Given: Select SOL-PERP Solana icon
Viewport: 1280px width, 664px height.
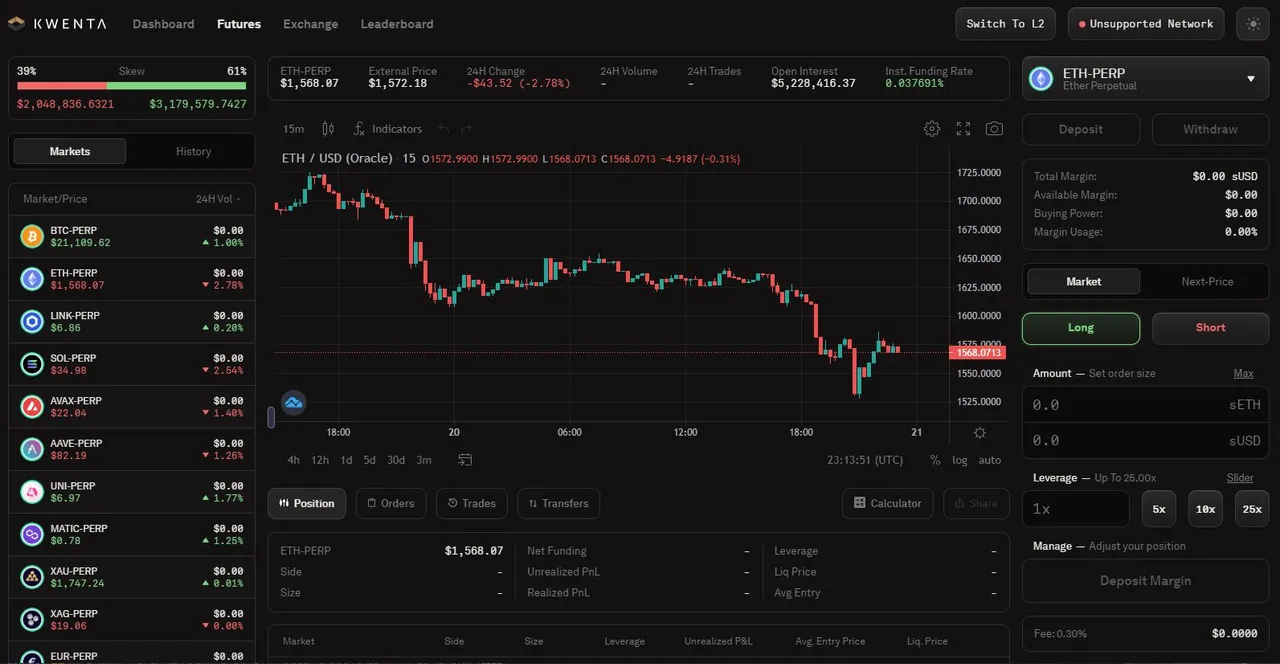Looking at the screenshot, I should pyautogui.click(x=32, y=364).
